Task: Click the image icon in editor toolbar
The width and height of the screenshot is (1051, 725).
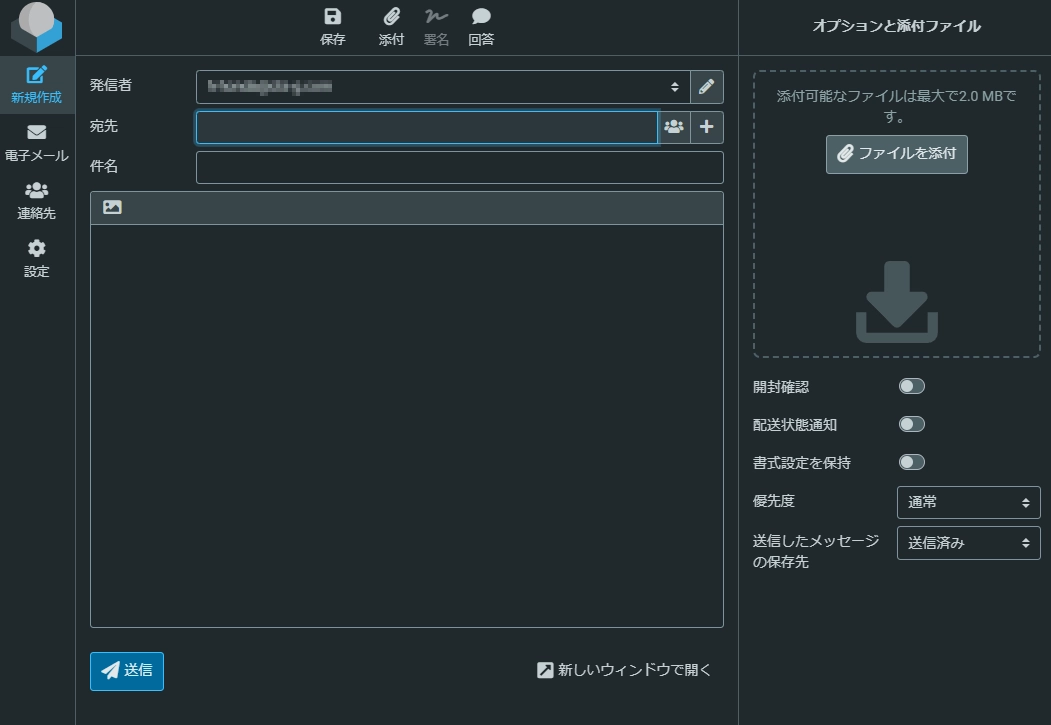Action: [x=112, y=208]
